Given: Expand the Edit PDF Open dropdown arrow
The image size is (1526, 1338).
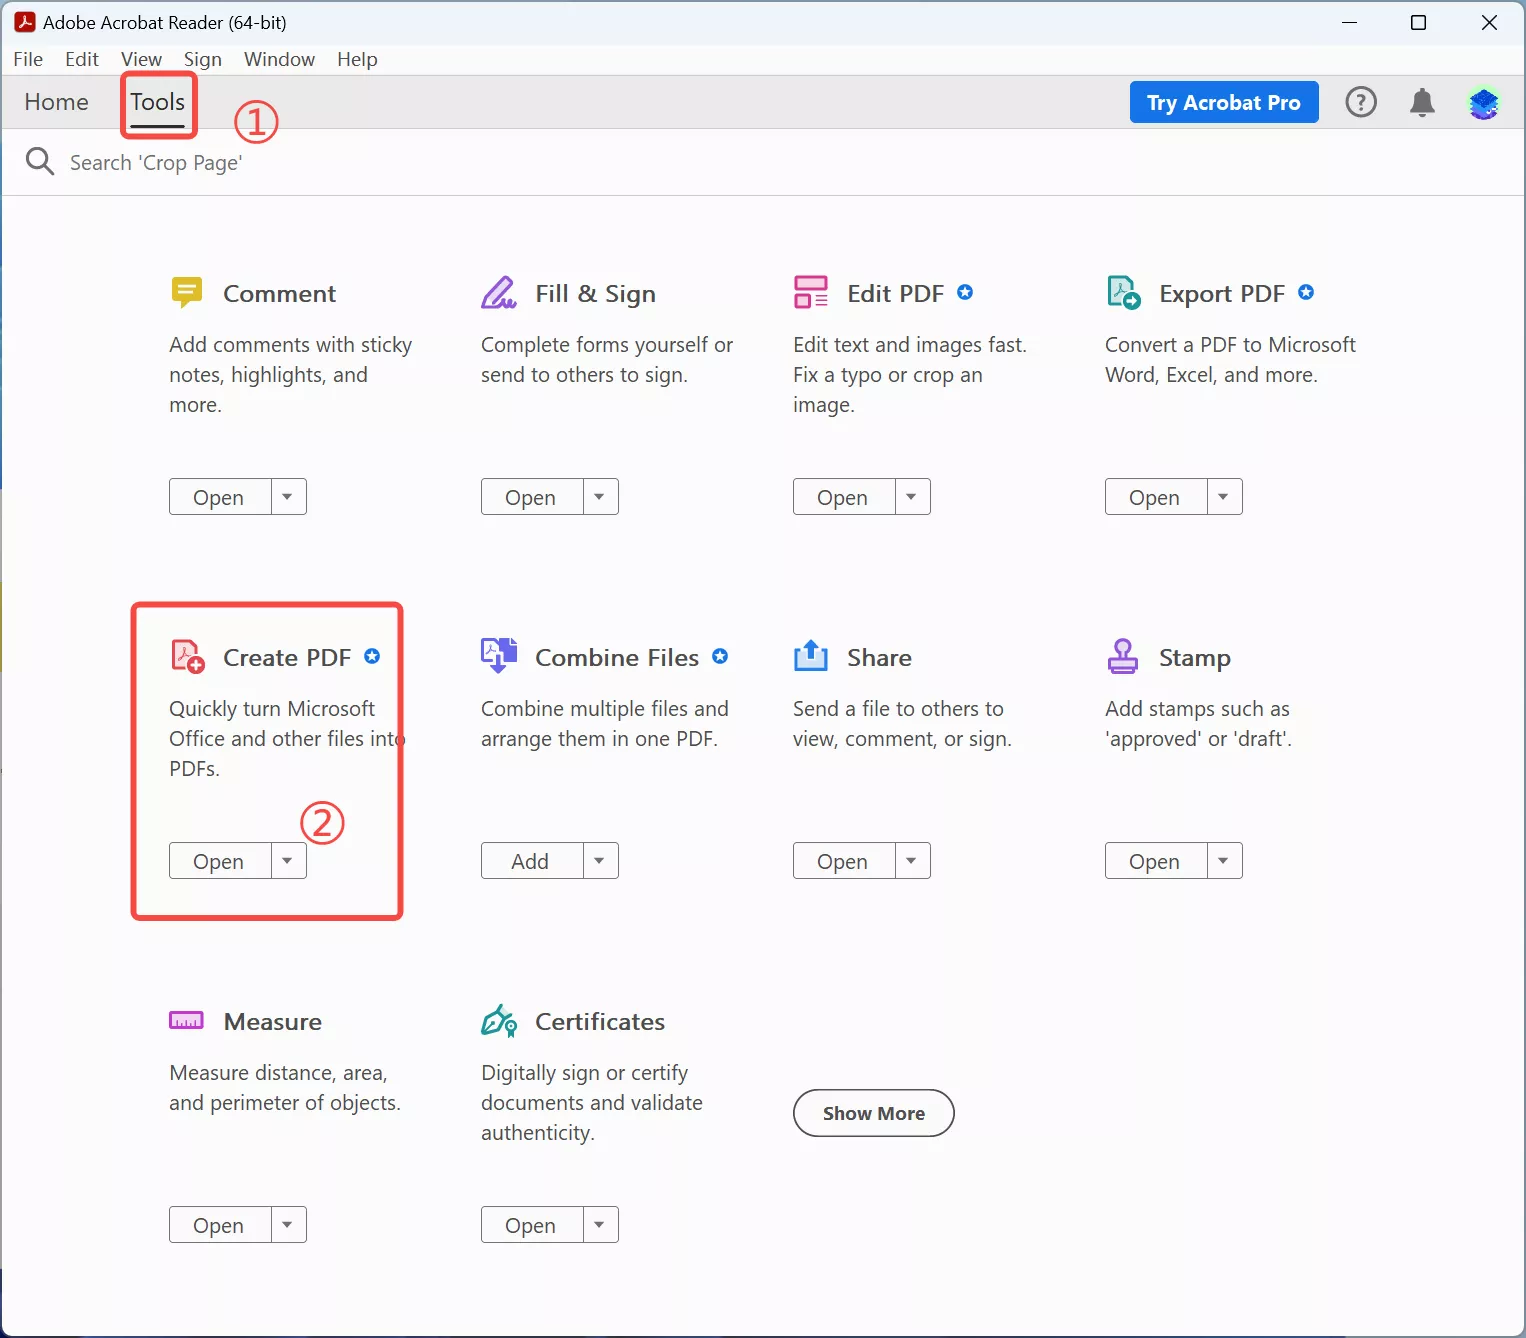Looking at the screenshot, I should pyautogui.click(x=912, y=497).
